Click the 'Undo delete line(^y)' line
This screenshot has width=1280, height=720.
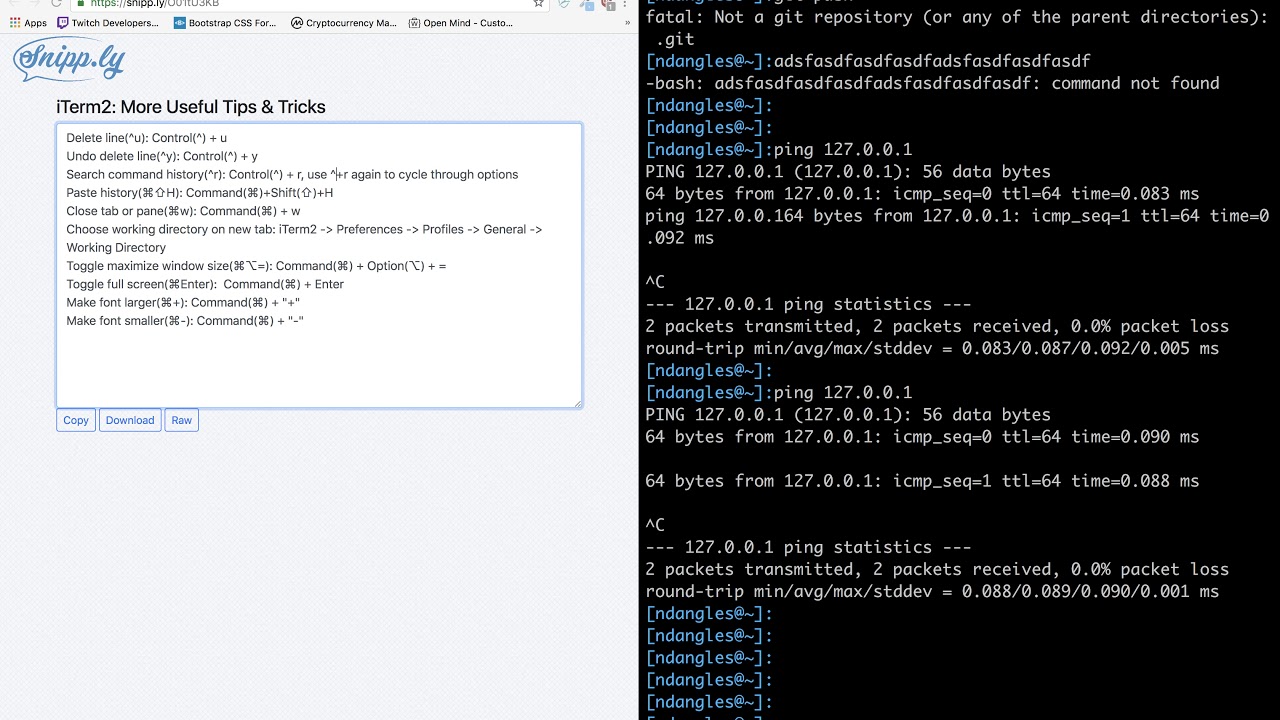point(162,156)
